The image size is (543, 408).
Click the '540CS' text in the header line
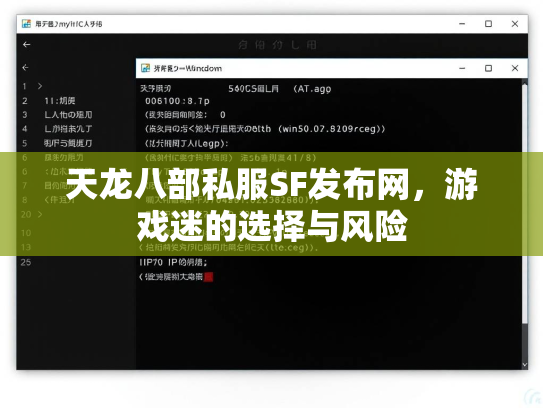click(242, 89)
